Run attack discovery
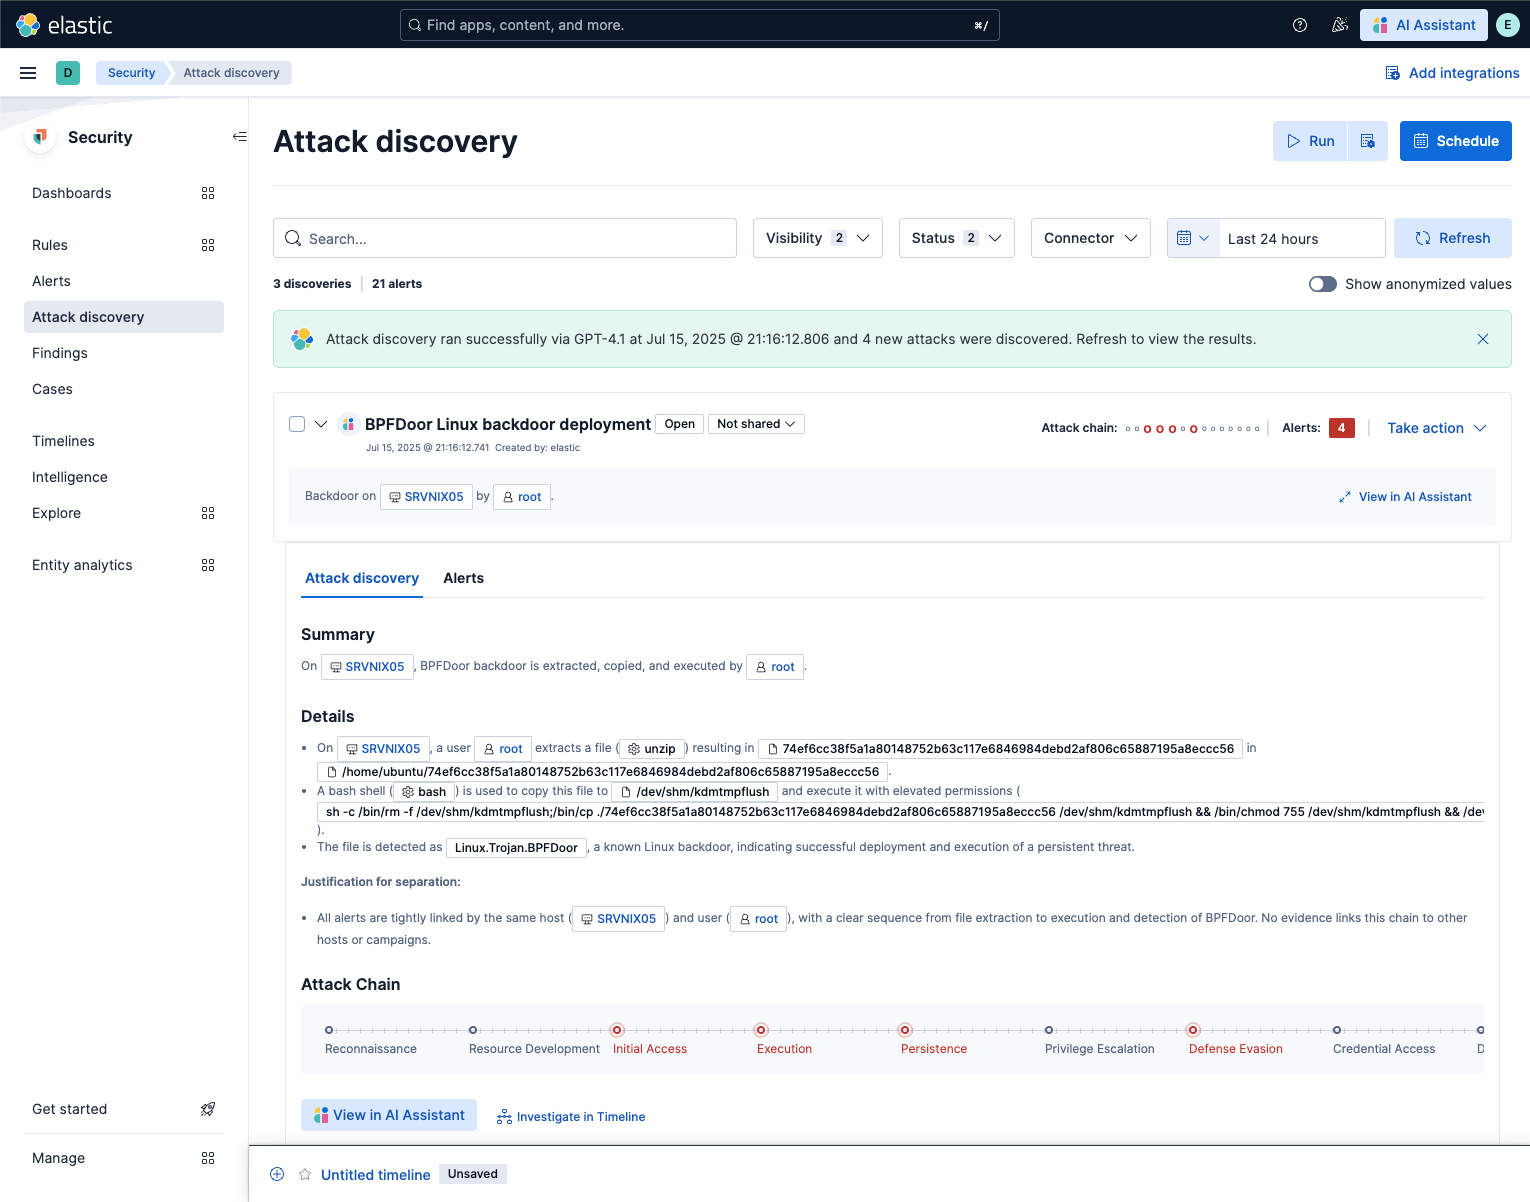This screenshot has height=1202, width=1530. tap(1310, 141)
